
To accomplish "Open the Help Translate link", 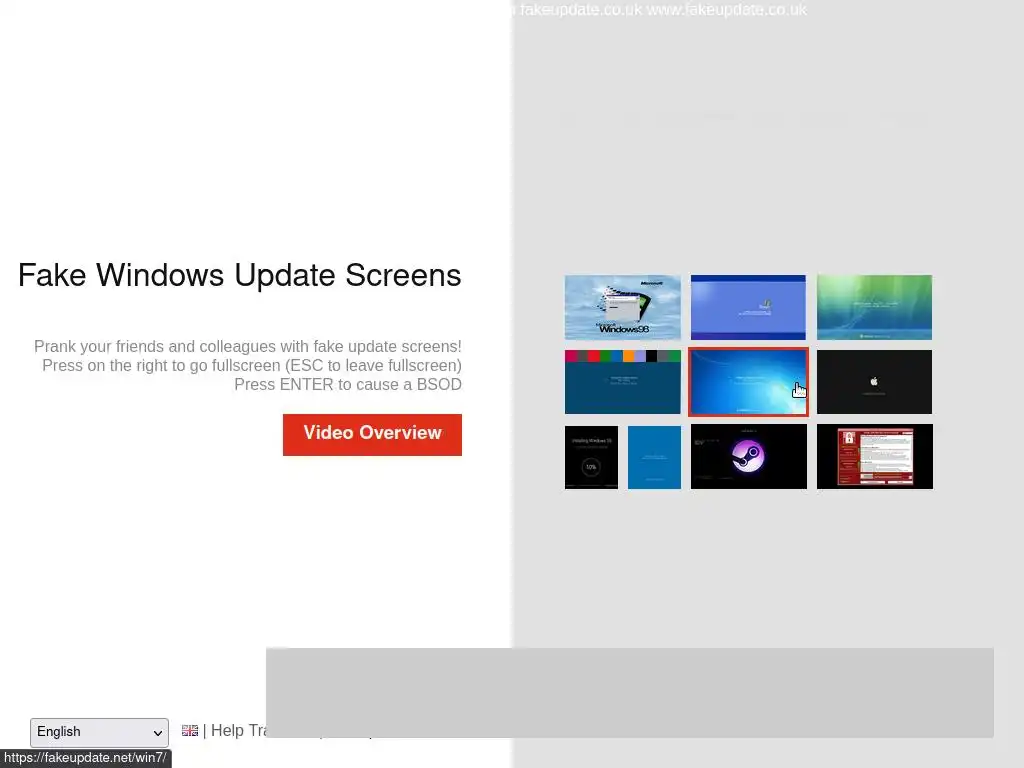I will pyautogui.click(x=238, y=730).
